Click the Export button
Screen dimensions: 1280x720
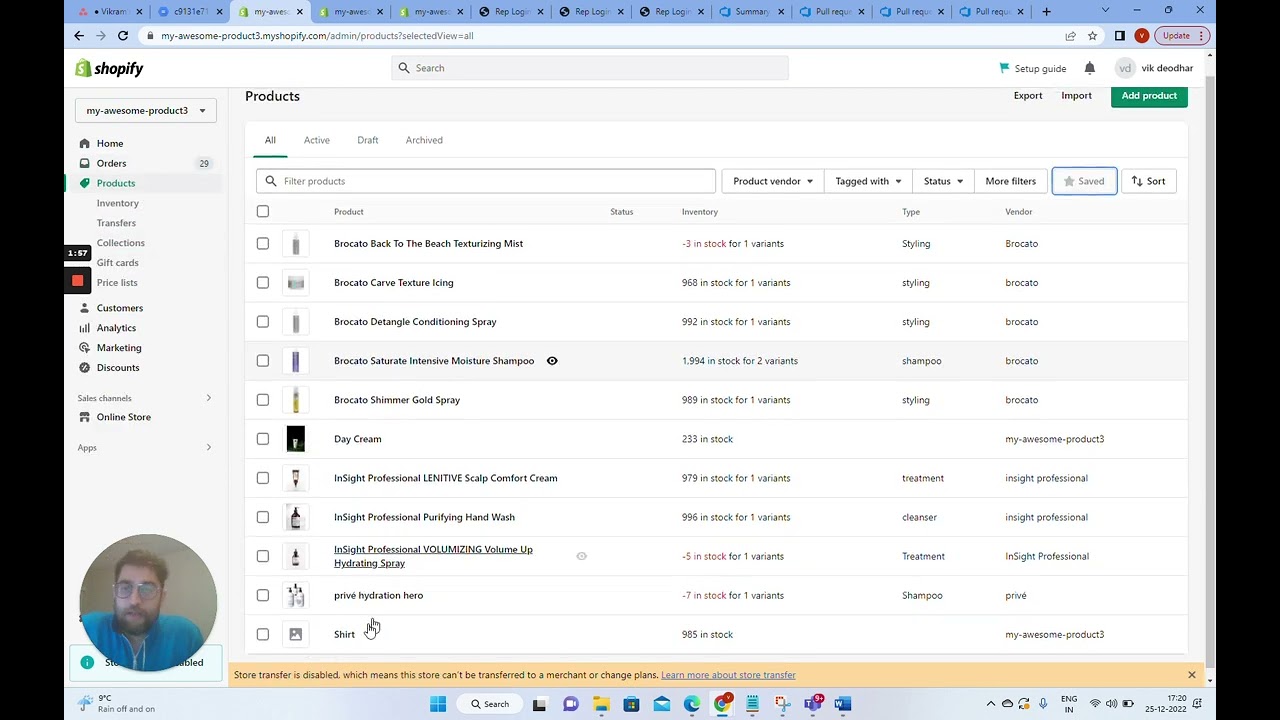point(1028,96)
